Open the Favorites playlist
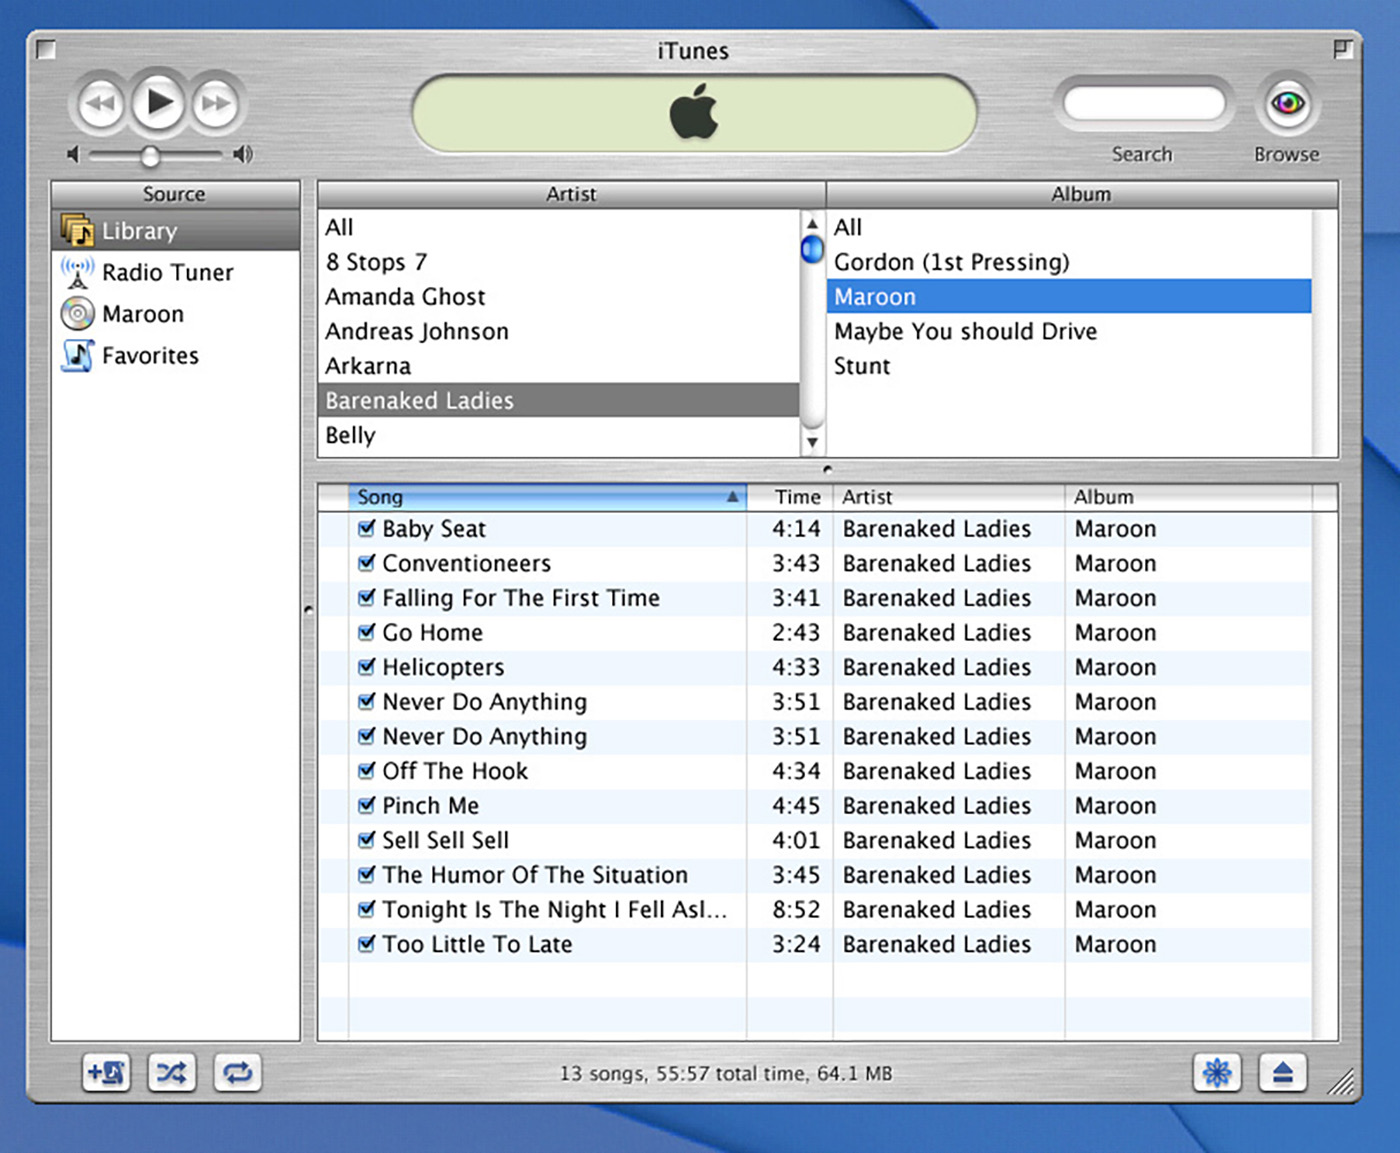This screenshot has height=1153, width=1400. click(175, 355)
